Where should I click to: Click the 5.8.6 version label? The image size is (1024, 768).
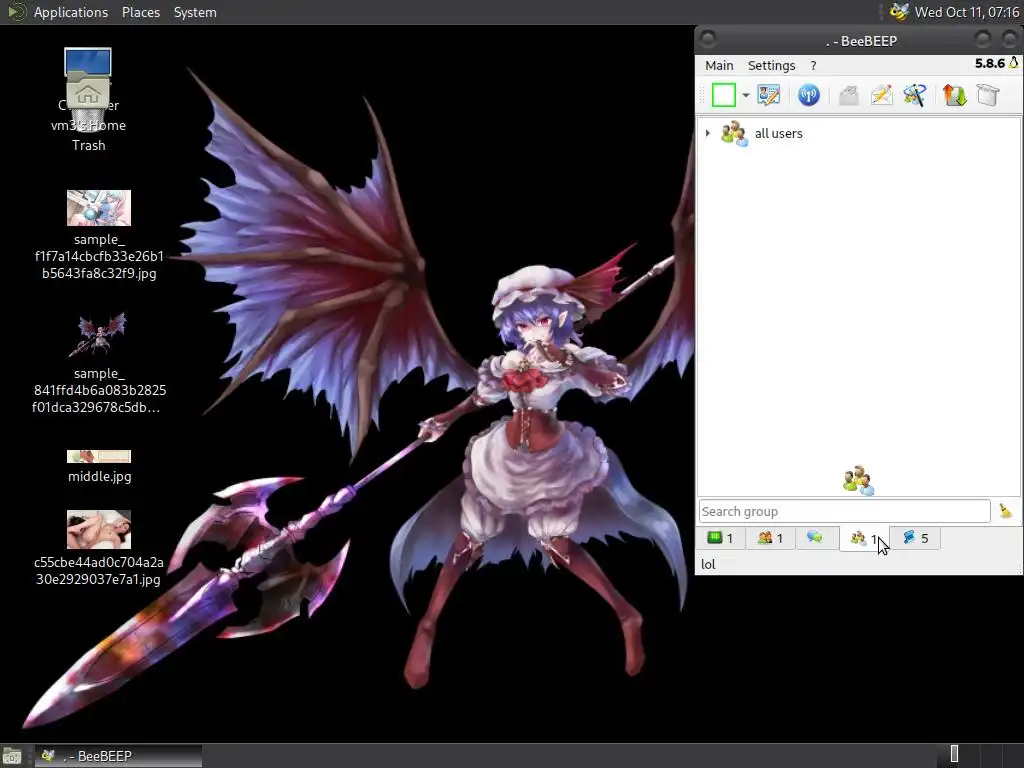pos(989,63)
